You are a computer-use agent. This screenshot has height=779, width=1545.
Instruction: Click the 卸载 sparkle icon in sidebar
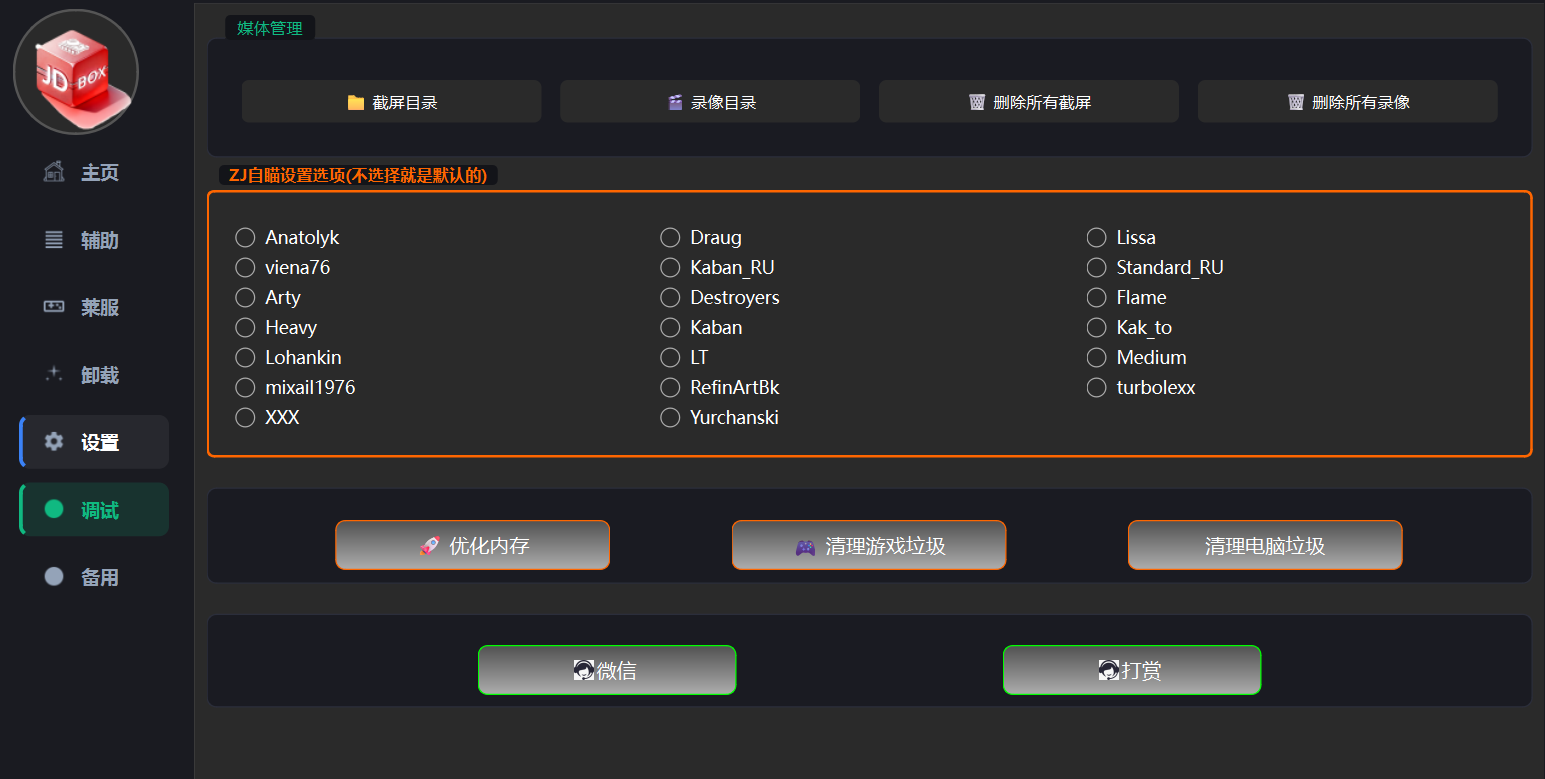click(x=54, y=374)
